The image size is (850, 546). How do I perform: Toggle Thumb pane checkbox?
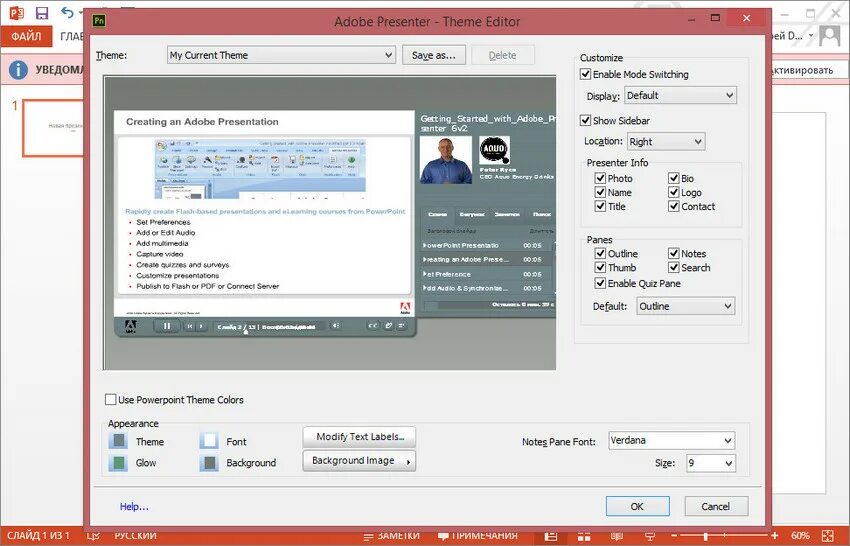(600, 267)
